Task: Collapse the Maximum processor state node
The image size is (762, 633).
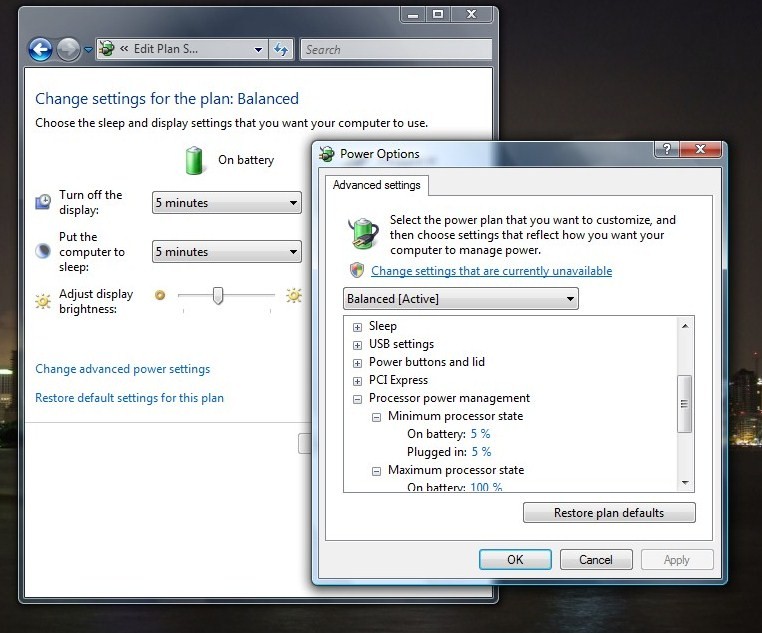Action: (376, 471)
